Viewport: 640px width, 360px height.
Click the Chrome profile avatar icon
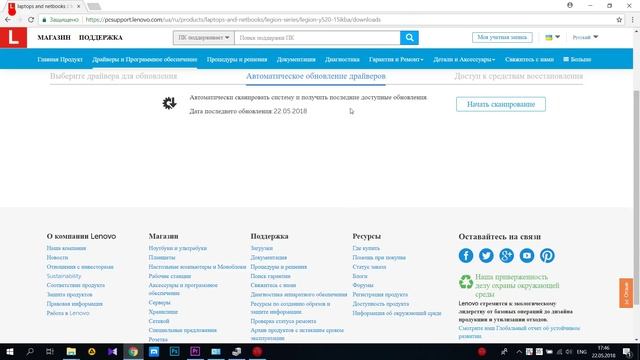tap(570, 5)
